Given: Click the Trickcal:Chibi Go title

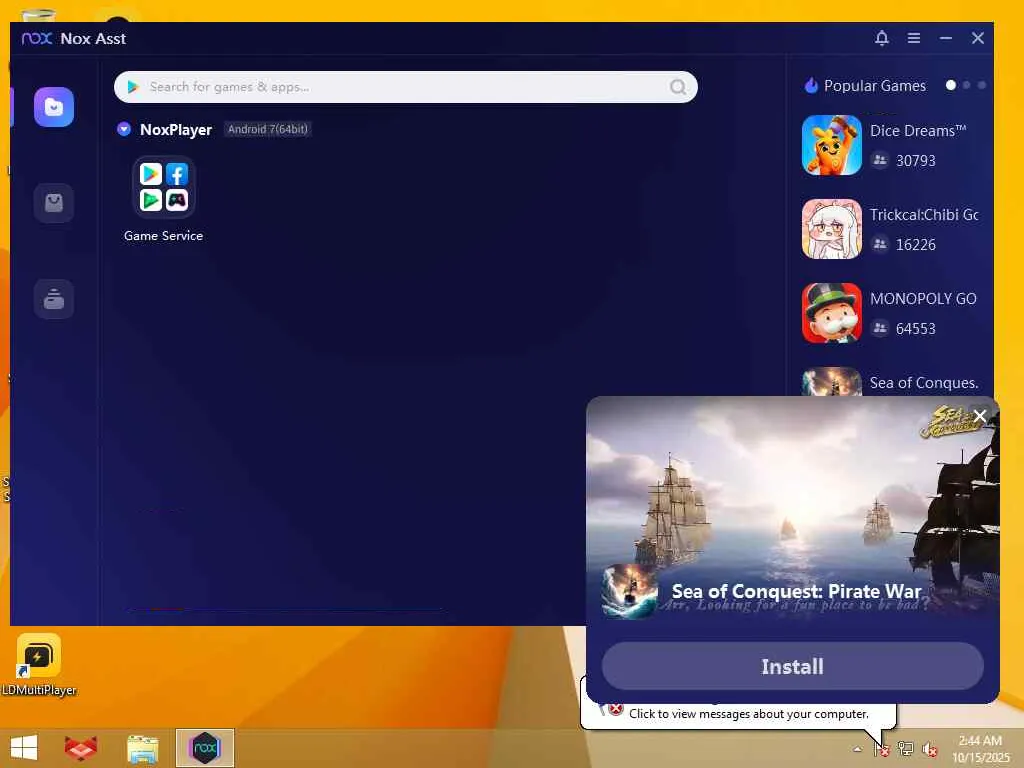Looking at the screenshot, I should 924,215.
